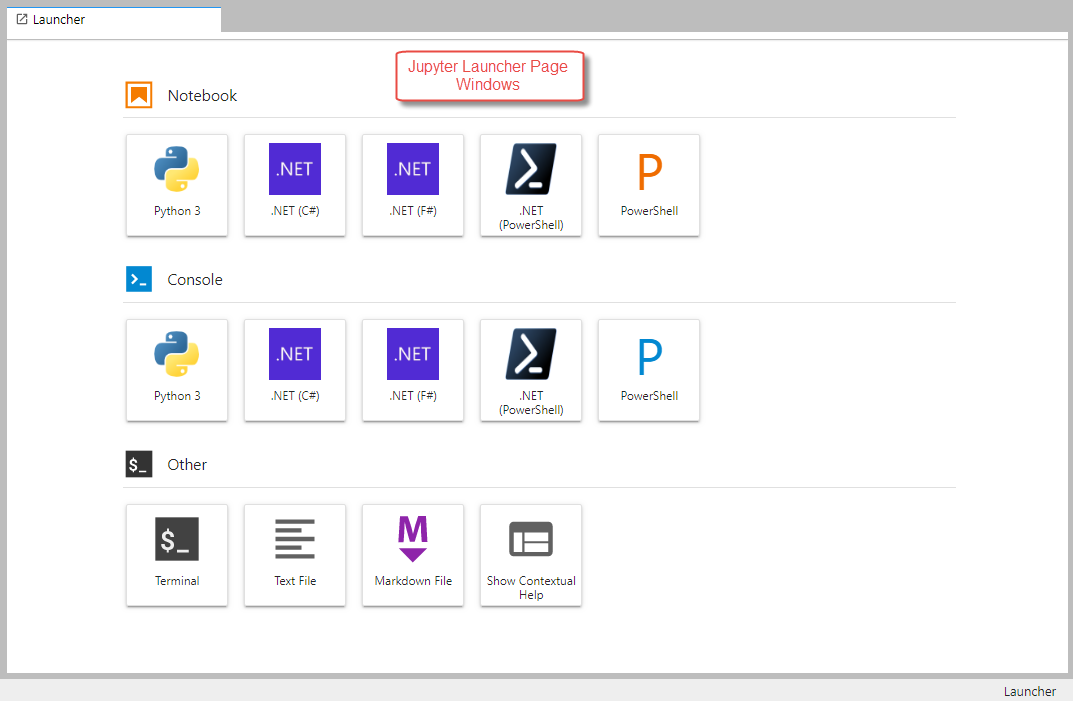Screen dimensions: 1073x701
Task: Start a .NET (F#) console
Action: 413,370
